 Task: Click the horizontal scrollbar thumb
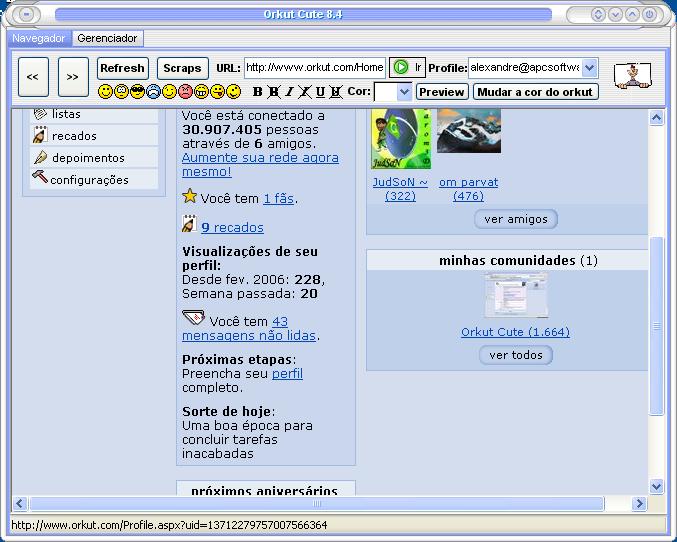click(316, 503)
